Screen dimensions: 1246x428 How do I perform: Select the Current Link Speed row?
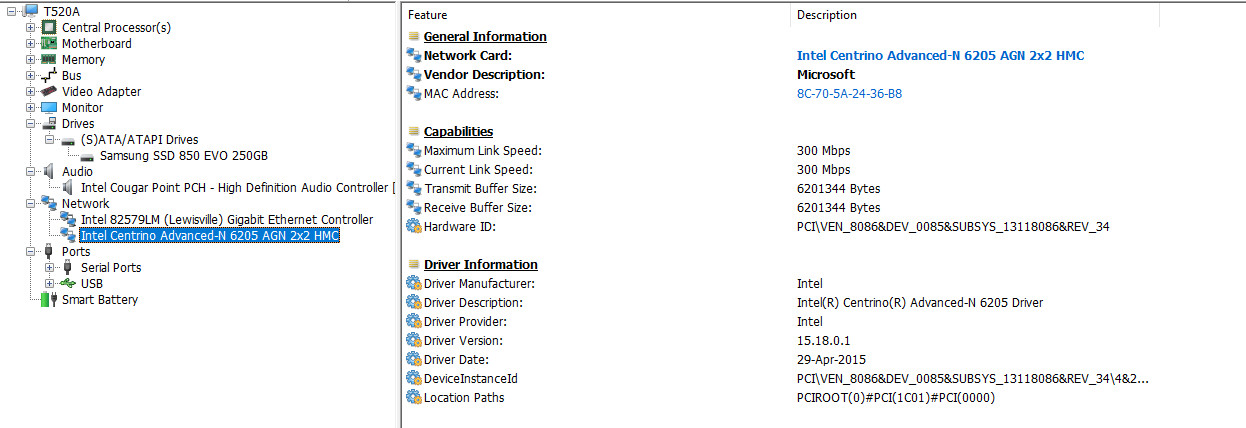825,170
